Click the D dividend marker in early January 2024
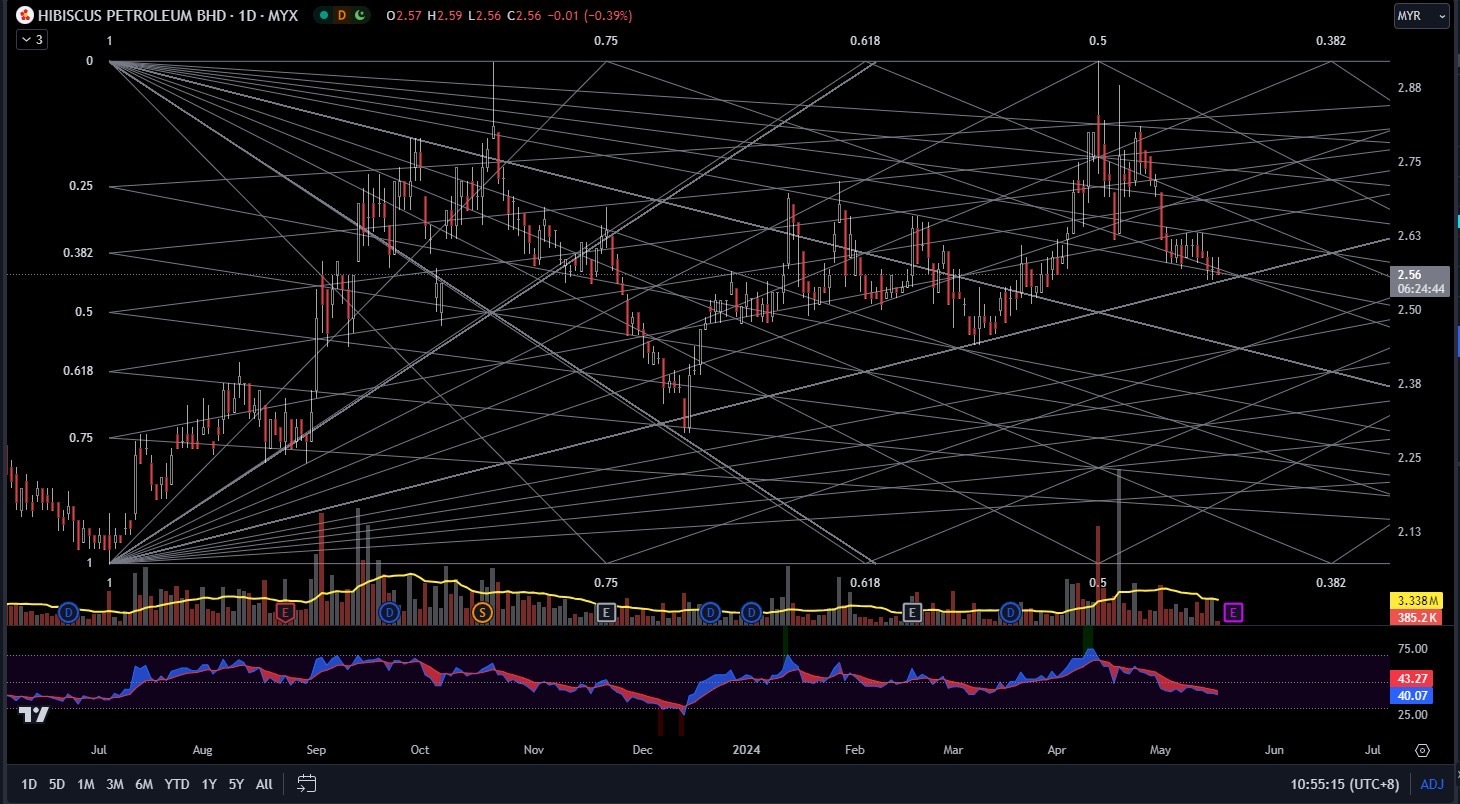This screenshot has height=804, width=1460. (x=752, y=612)
